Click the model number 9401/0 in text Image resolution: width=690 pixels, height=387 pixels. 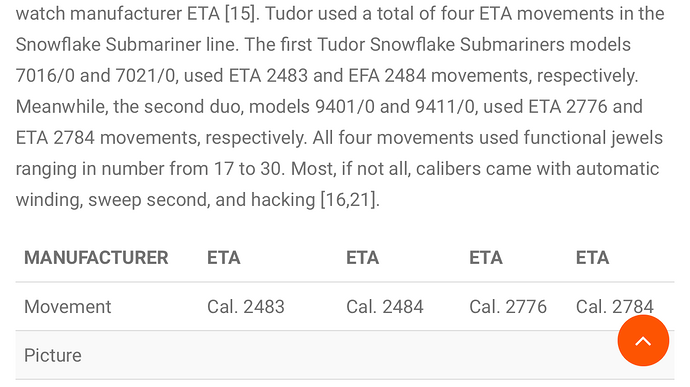click(345, 107)
